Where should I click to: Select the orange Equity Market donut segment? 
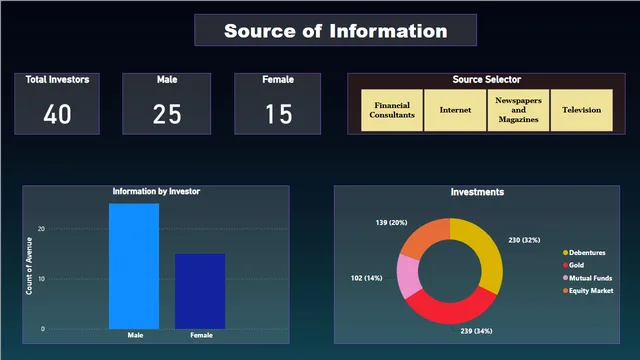[x=427, y=238]
